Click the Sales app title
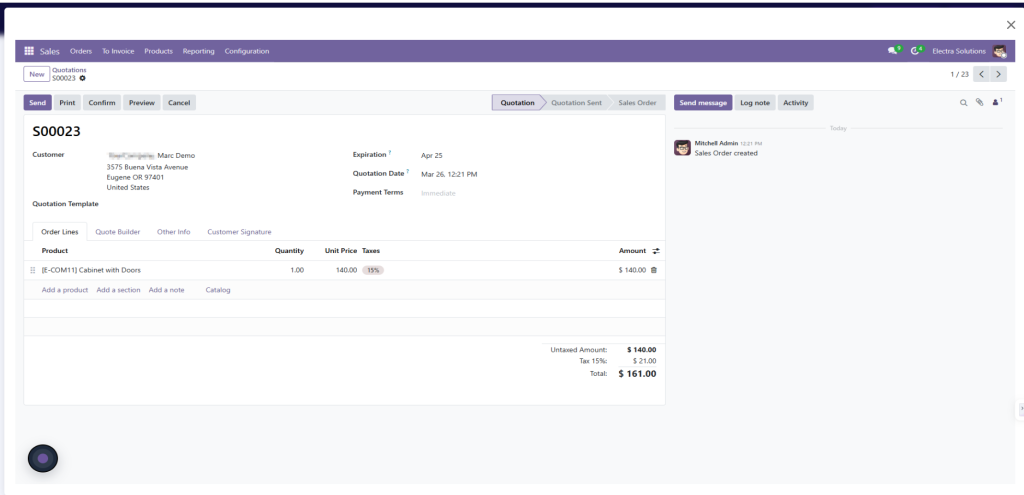This screenshot has width=1024, height=495. click(50, 51)
